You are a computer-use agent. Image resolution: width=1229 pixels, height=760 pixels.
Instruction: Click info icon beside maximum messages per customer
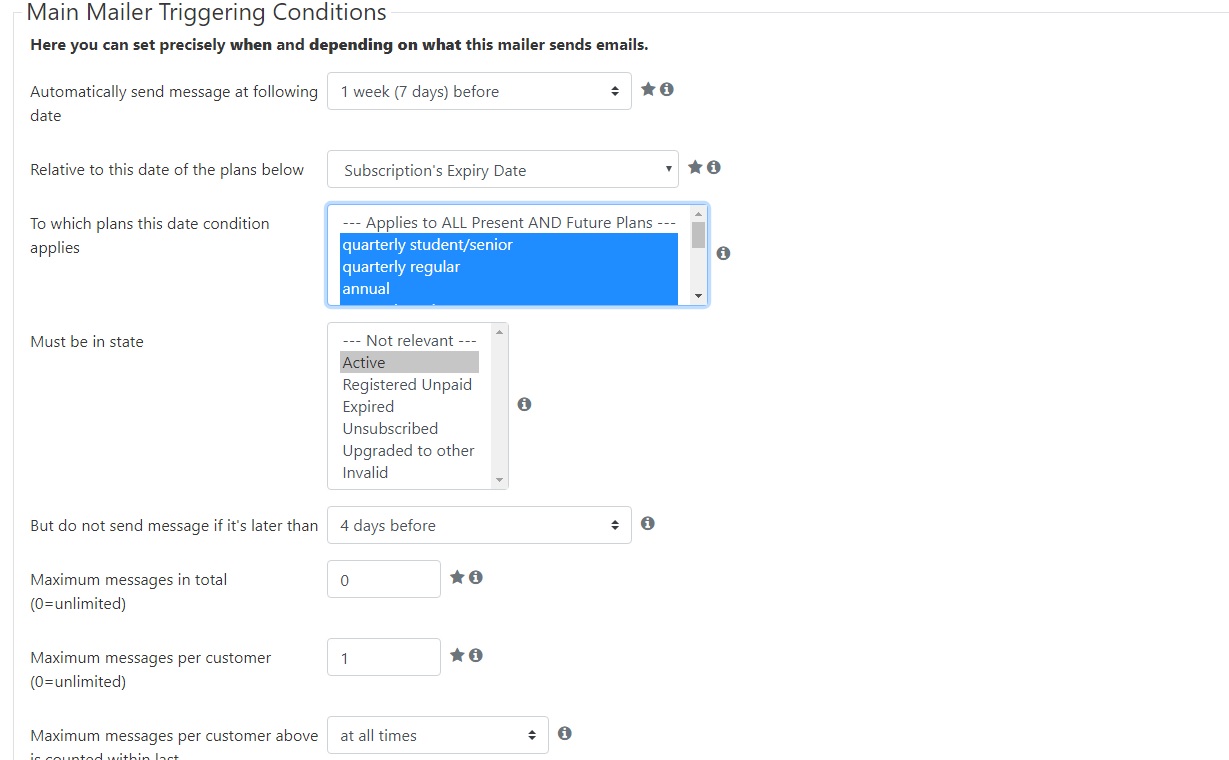(x=476, y=655)
